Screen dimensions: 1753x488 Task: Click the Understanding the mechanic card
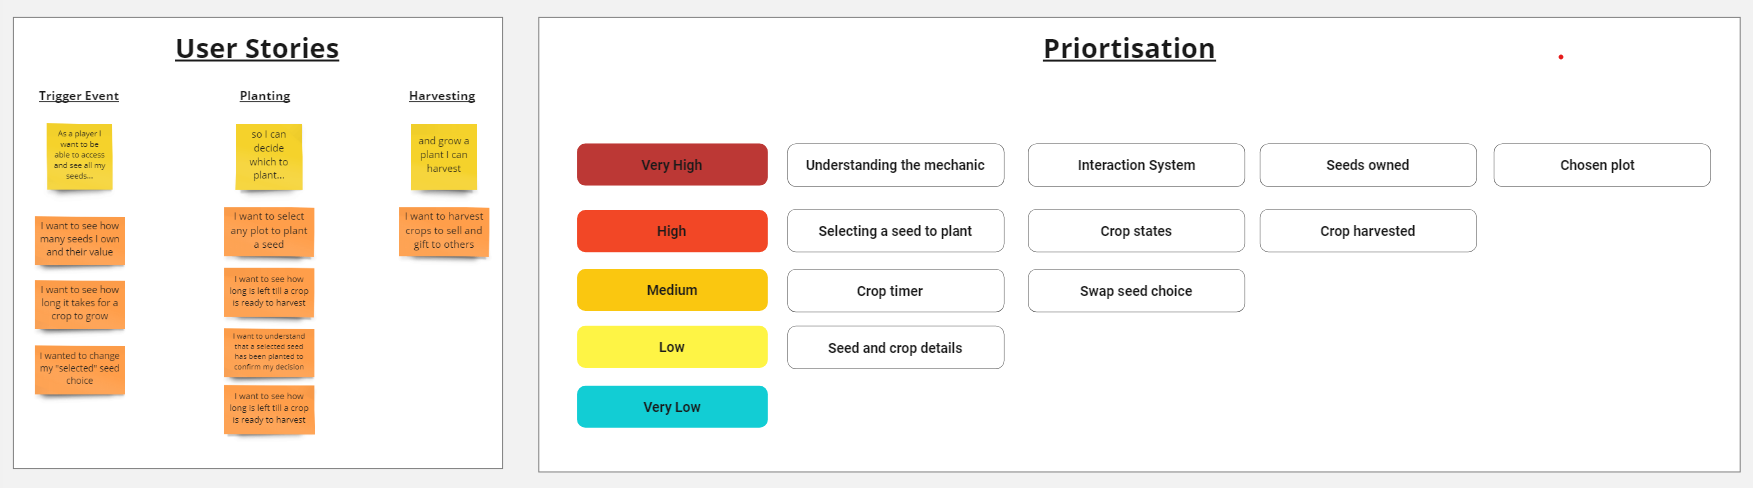[895, 165]
